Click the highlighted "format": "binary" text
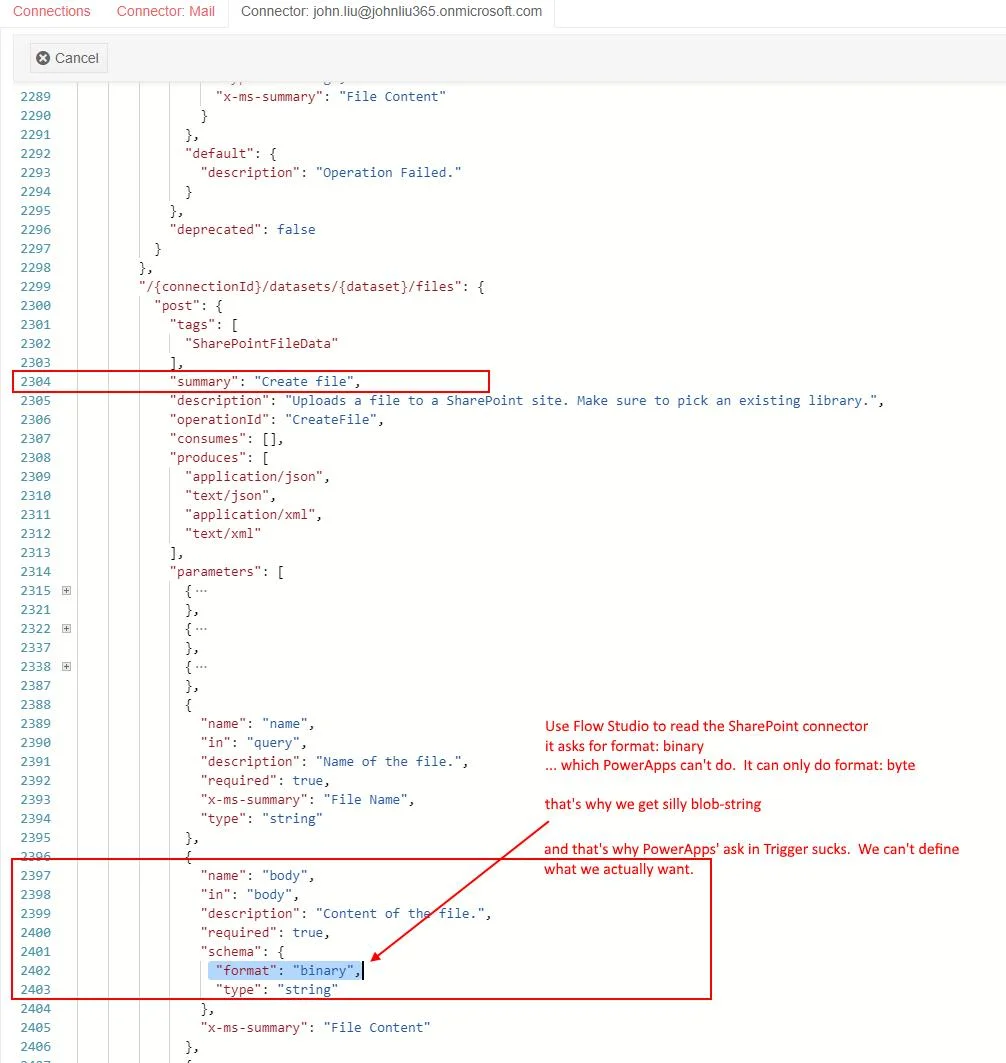1006x1063 pixels. (x=284, y=971)
